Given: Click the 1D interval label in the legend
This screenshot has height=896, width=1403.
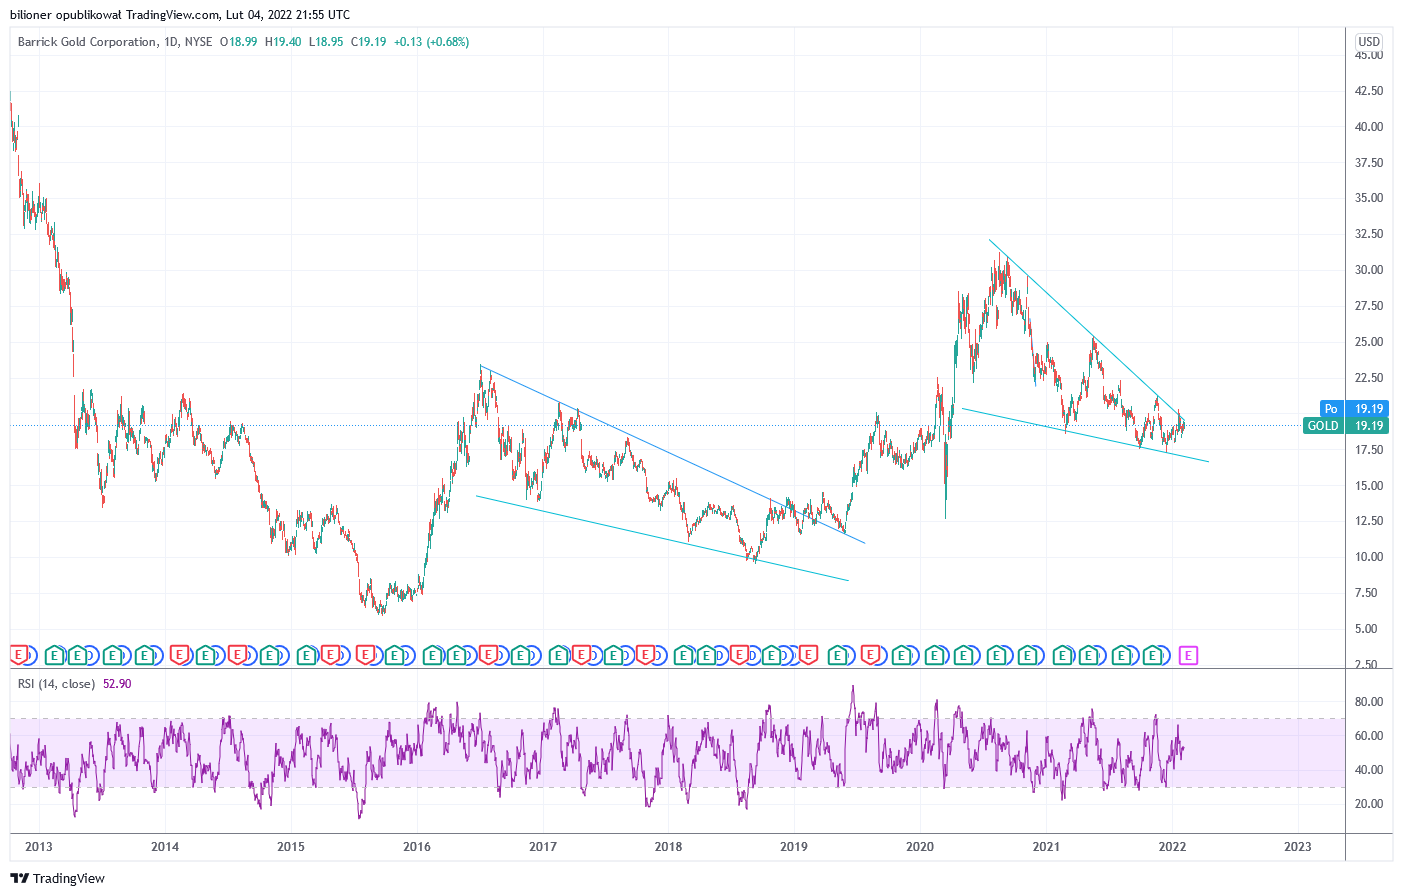Looking at the screenshot, I should click(x=171, y=42).
